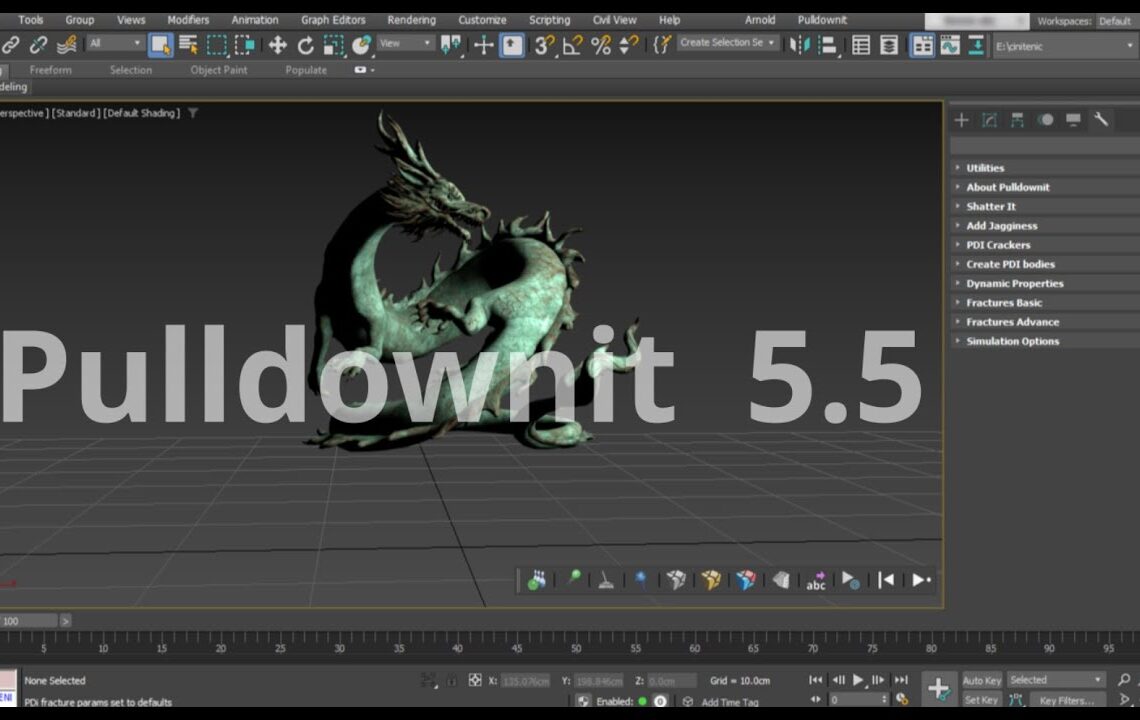Click the Key Filters button

[x=1069, y=701]
